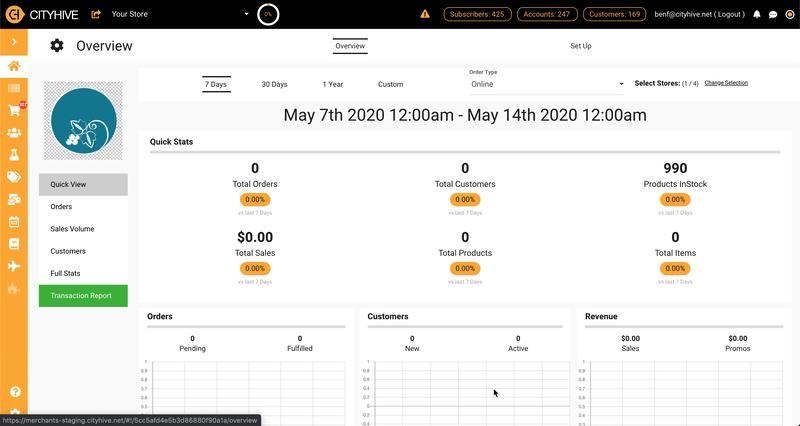Switch to the Overview tab
The width and height of the screenshot is (800, 426).
click(350, 46)
